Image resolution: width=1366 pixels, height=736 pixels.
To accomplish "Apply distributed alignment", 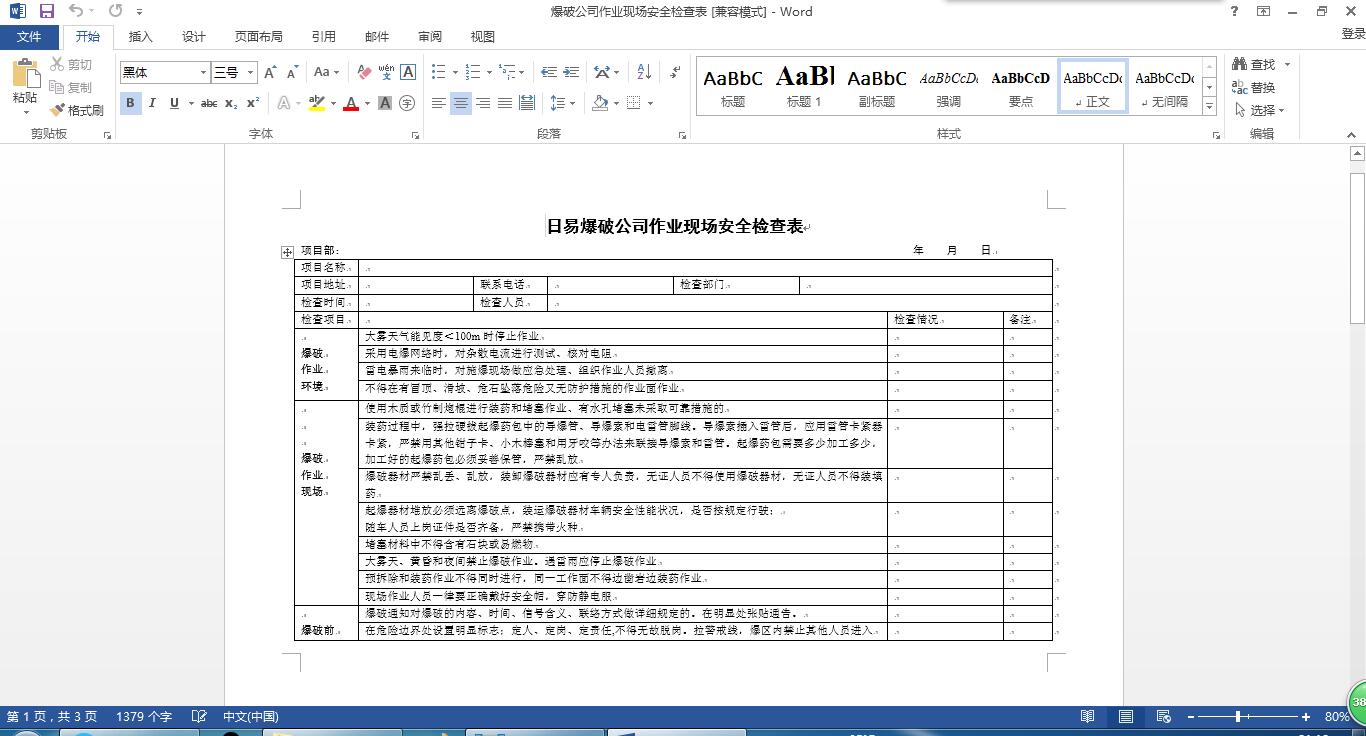I will [x=527, y=103].
